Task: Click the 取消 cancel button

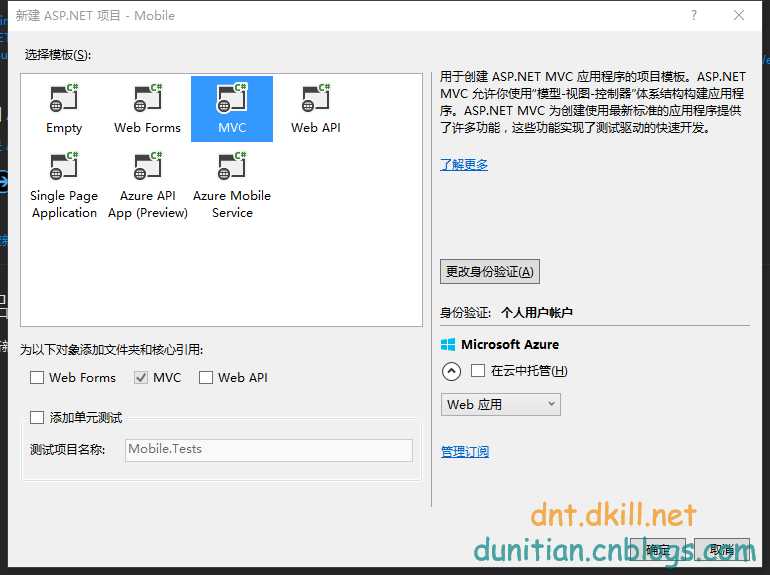Action: (x=722, y=549)
